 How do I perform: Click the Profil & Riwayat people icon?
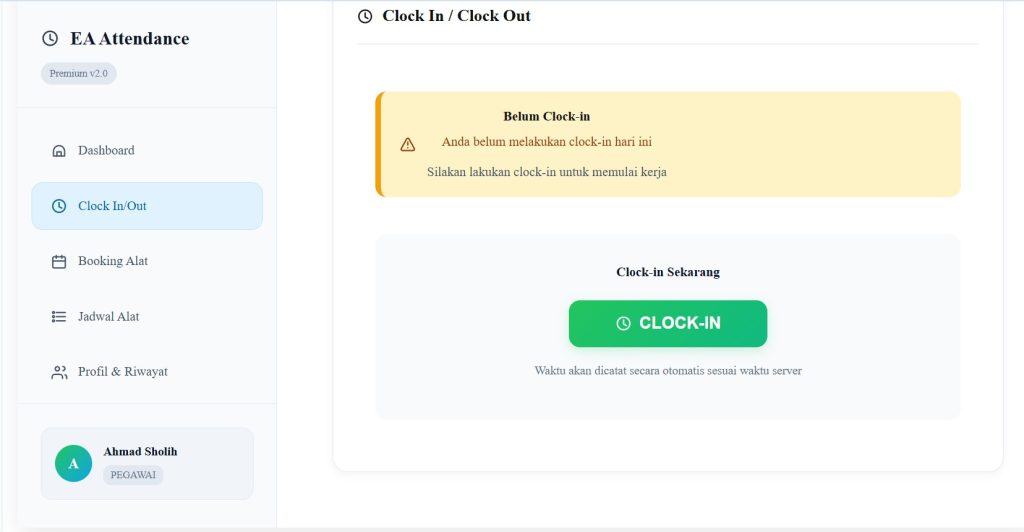[59, 372]
